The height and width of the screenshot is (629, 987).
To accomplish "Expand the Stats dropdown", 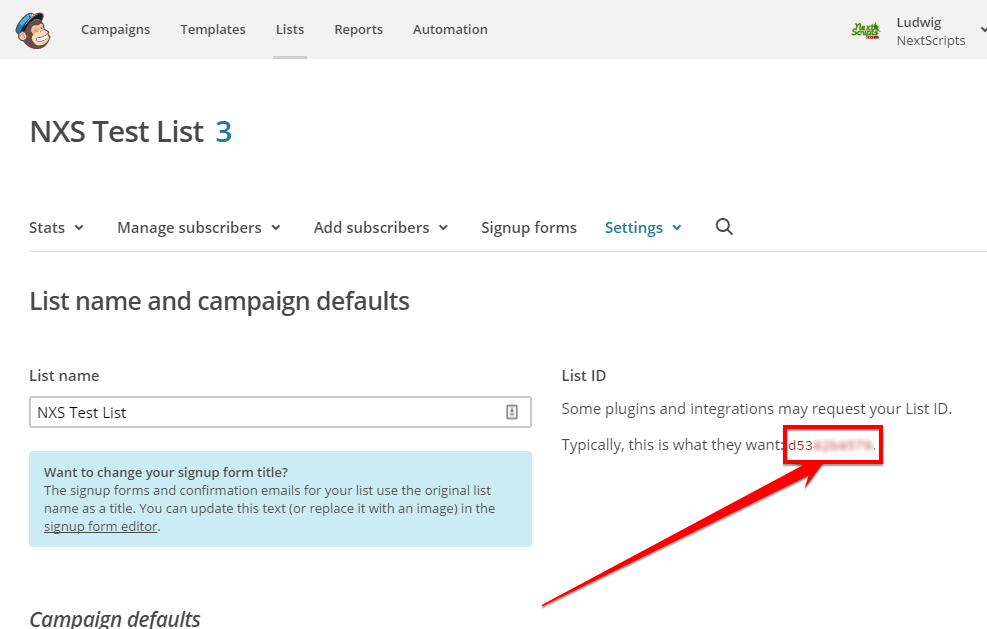I will point(56,227).
